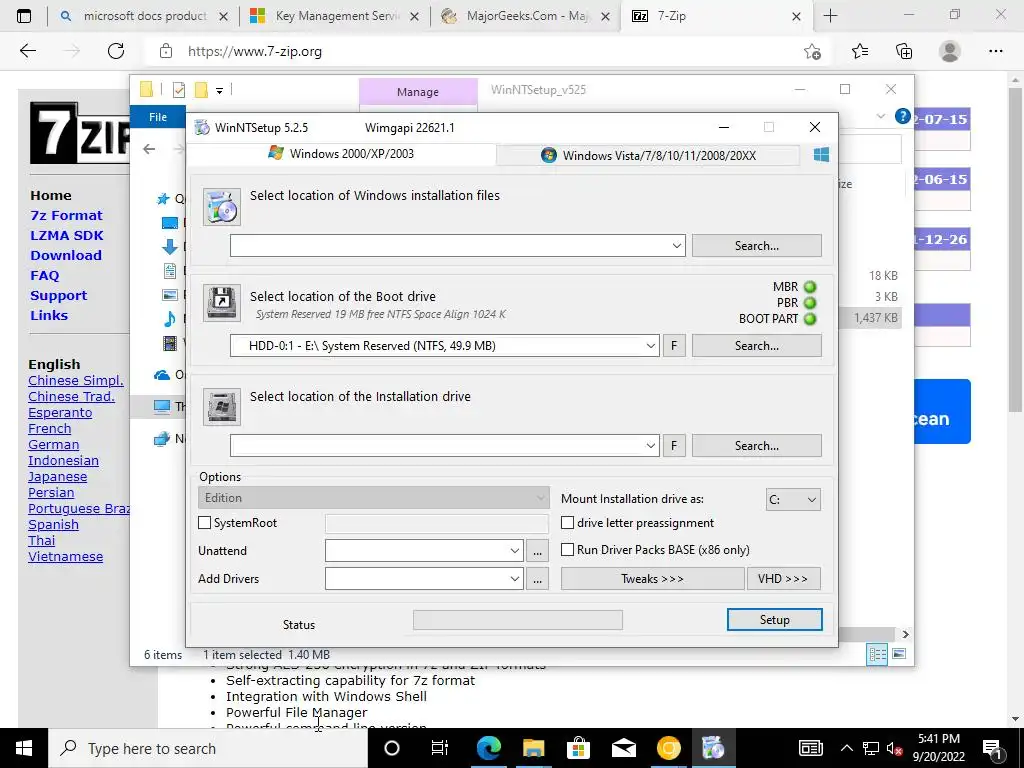1024x768 pixels.
Task: Click the Search button for the Installation drive
Action: [757, 445]
